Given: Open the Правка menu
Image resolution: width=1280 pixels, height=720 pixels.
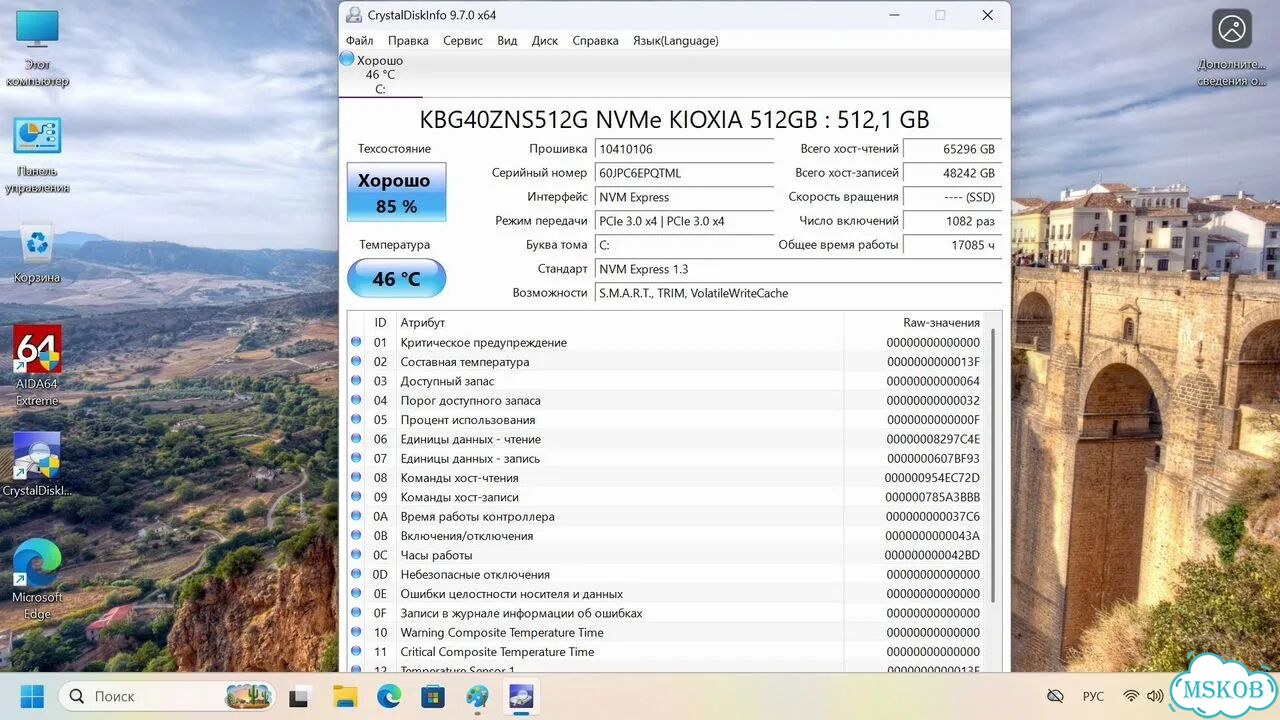Looking at the screenshot, I should tap(408, 41).
